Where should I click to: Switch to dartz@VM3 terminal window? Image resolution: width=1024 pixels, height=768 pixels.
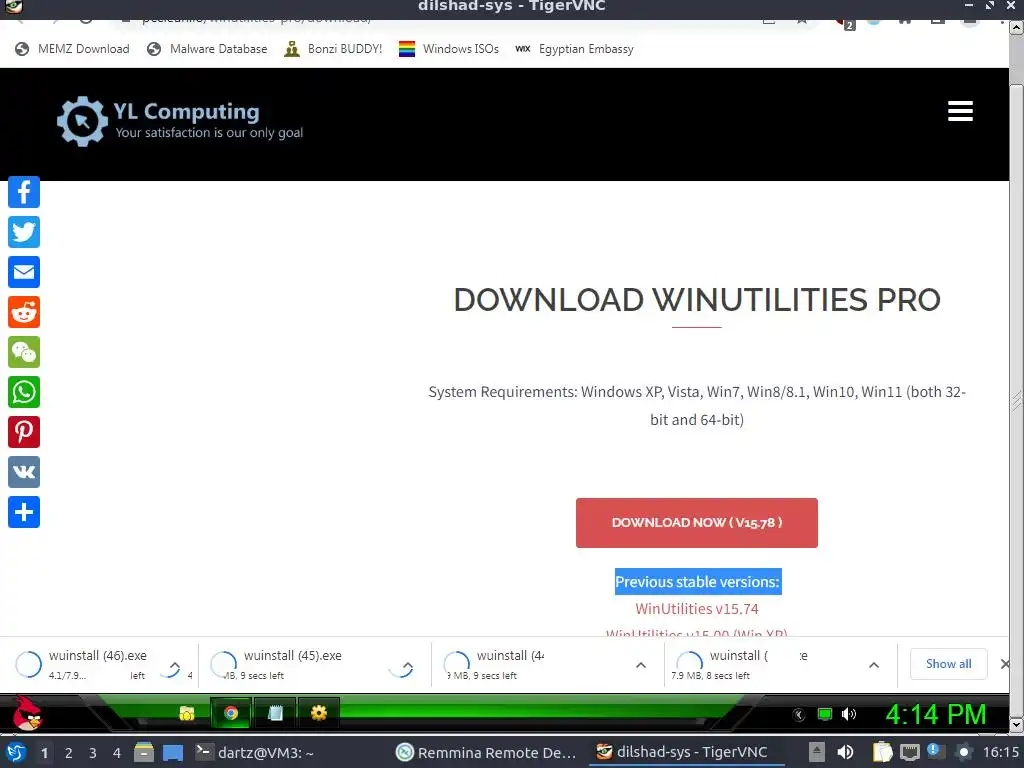coord(256,753)
